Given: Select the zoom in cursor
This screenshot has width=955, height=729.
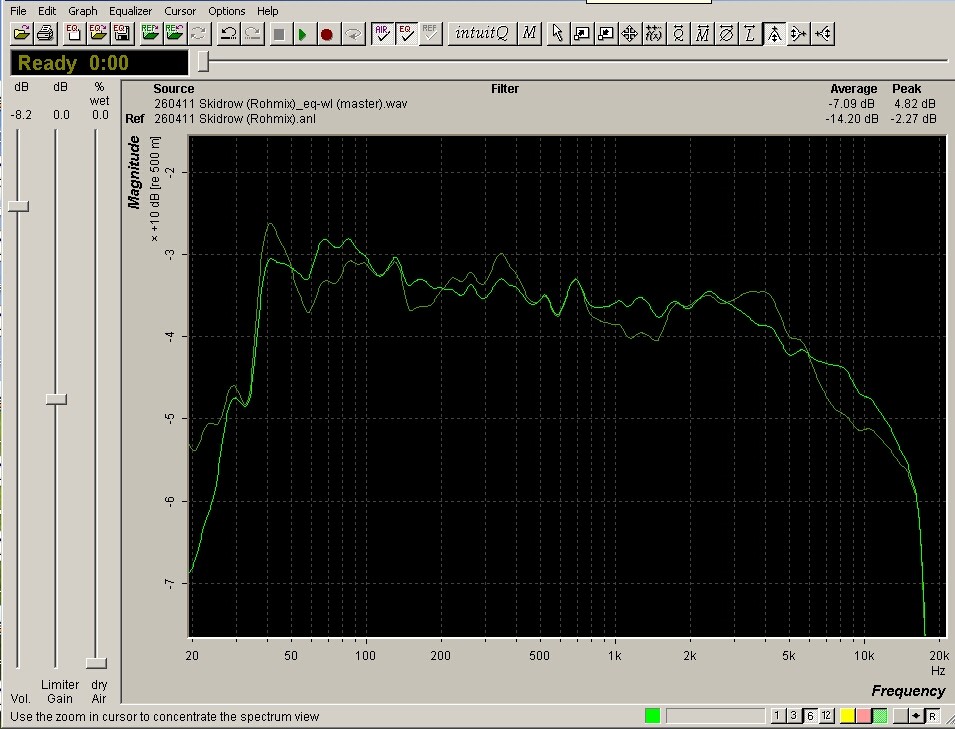Looking at the screenshot, I should click(x=582, y=33).
